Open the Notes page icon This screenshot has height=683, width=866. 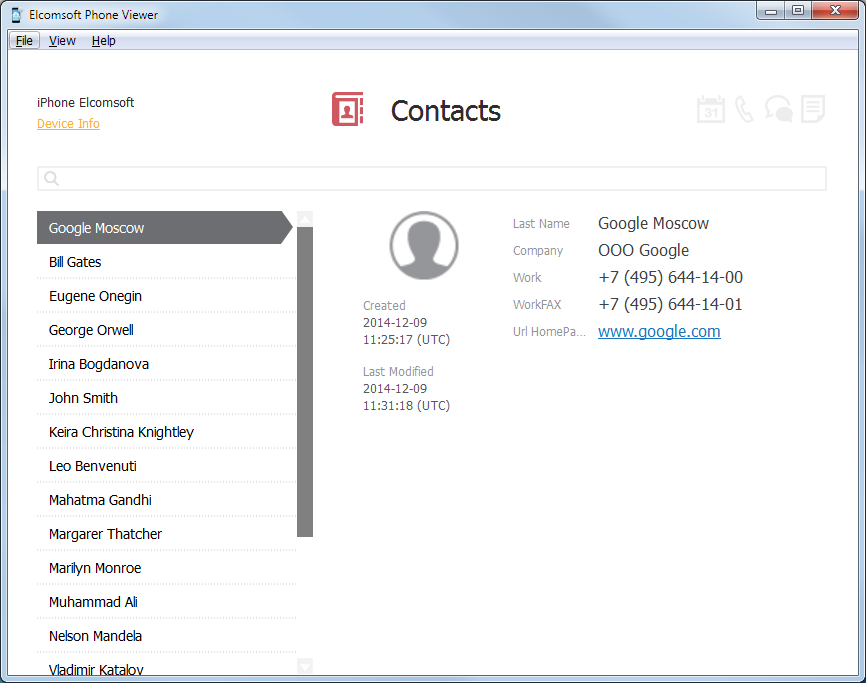click(x=813, y=109)
